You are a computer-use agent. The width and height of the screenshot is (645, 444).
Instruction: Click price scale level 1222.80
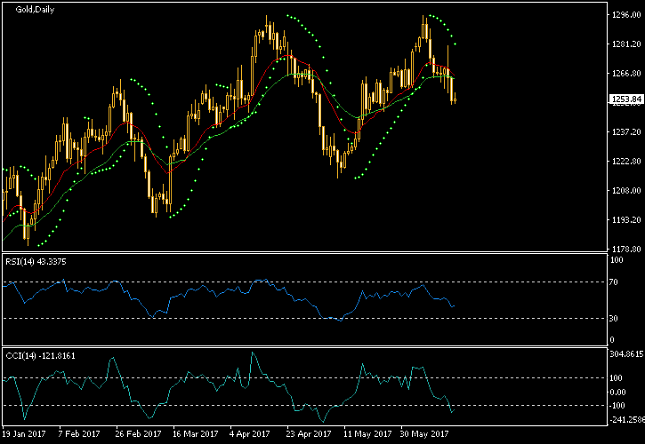pos(626,161)
